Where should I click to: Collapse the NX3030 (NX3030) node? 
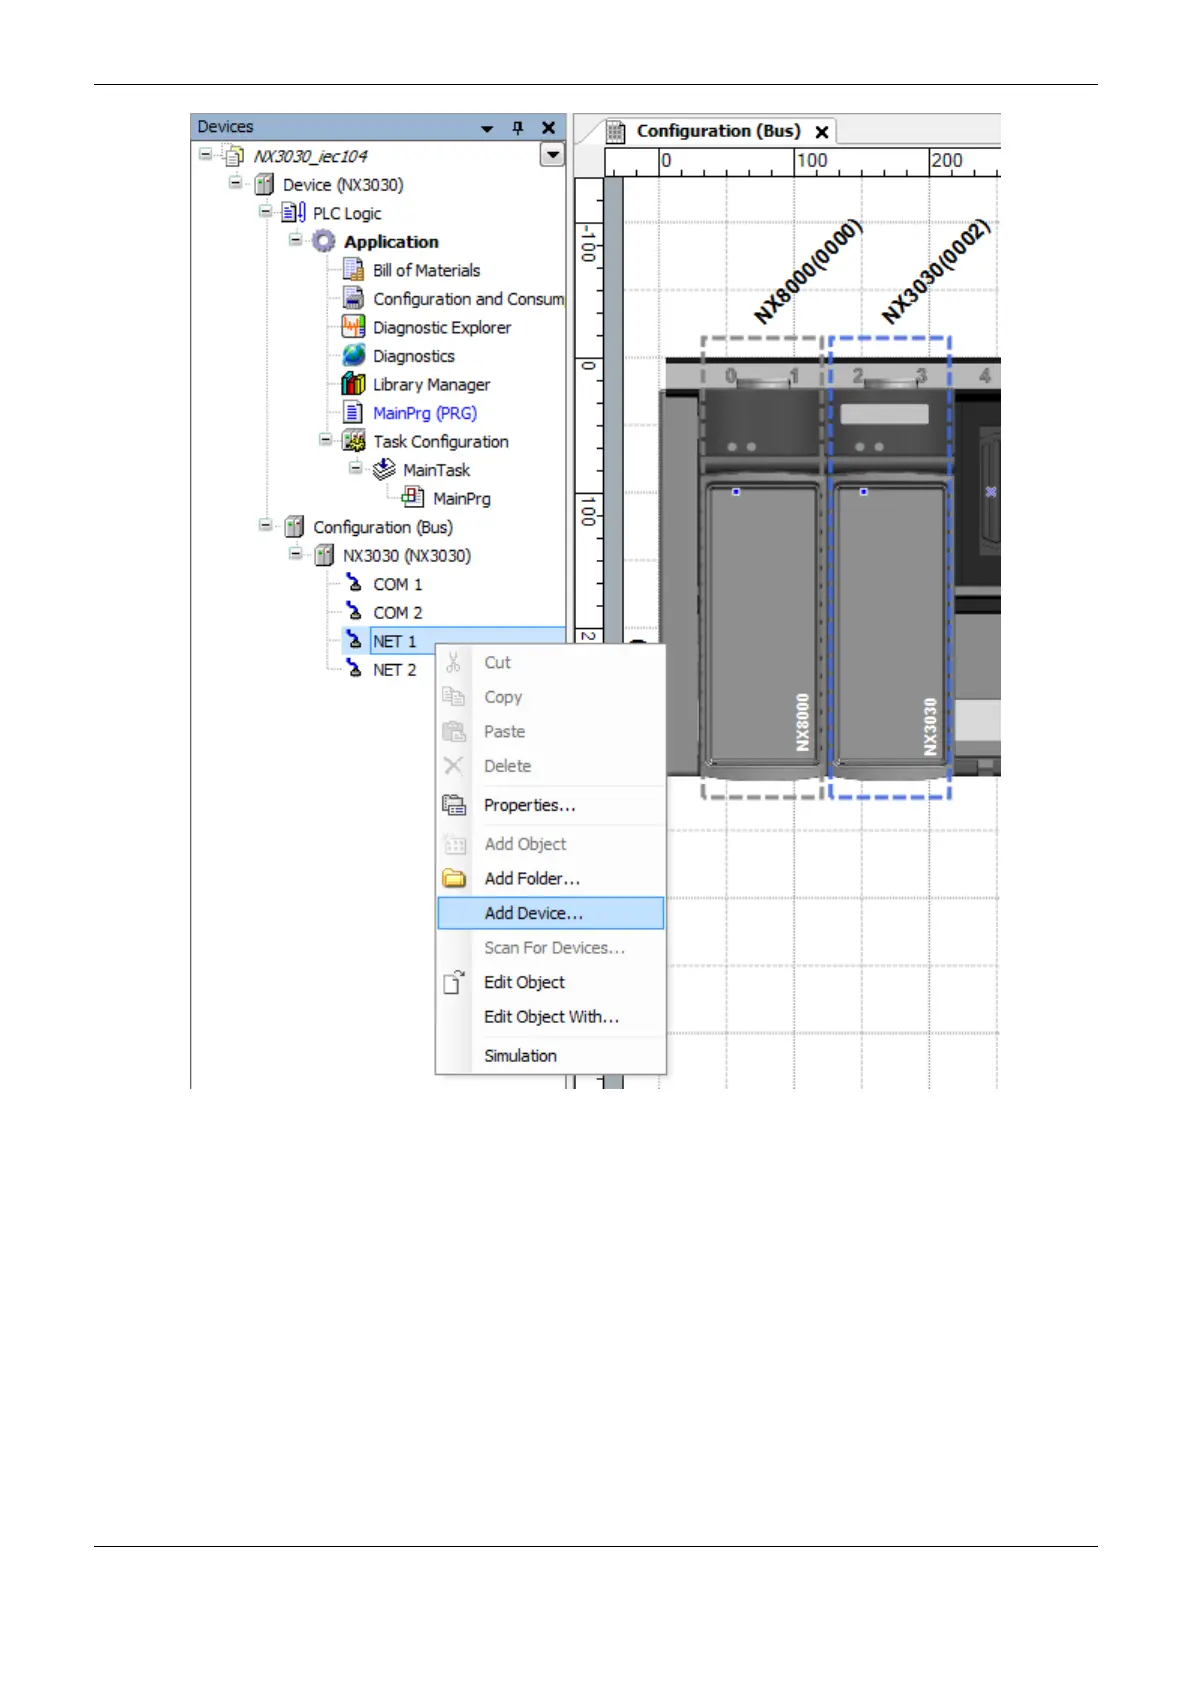[x=295, y=554]
